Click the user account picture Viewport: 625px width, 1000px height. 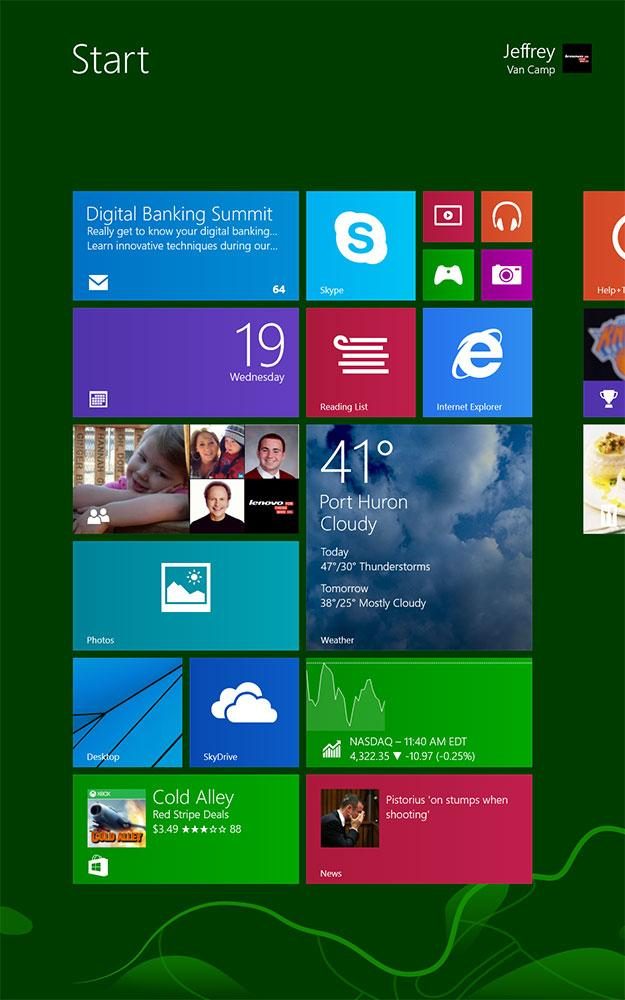(577, 58)
